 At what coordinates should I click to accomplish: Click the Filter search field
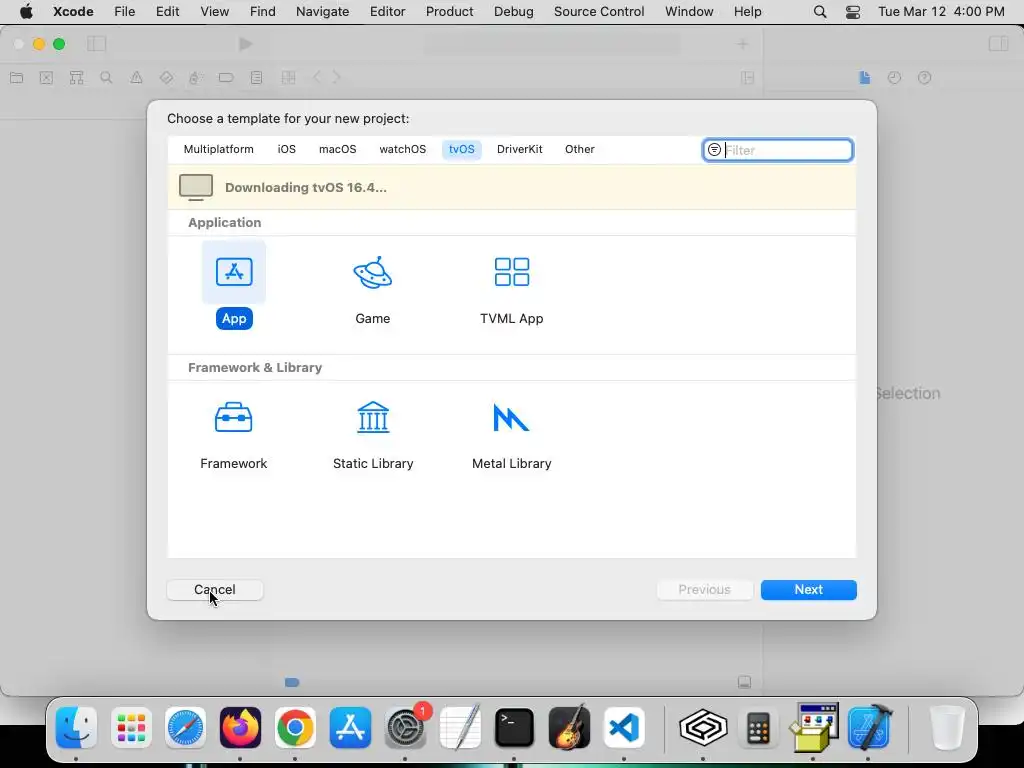[777, 150]
